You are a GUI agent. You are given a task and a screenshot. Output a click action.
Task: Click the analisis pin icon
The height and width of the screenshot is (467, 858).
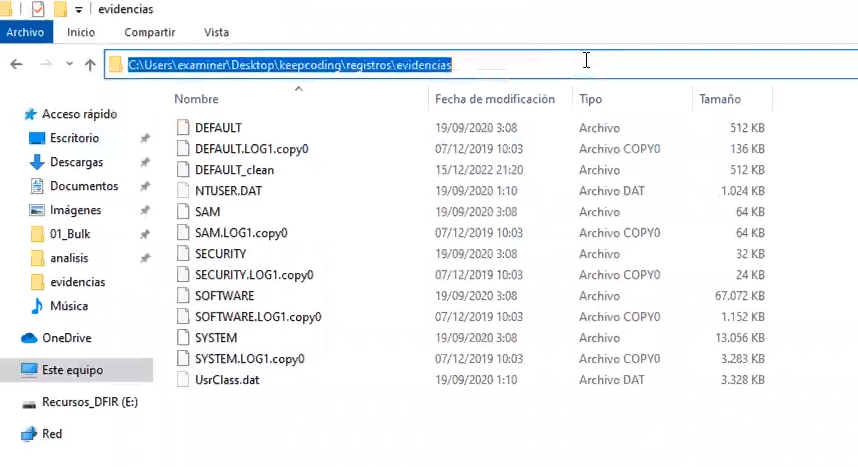[x=145, y=258]
